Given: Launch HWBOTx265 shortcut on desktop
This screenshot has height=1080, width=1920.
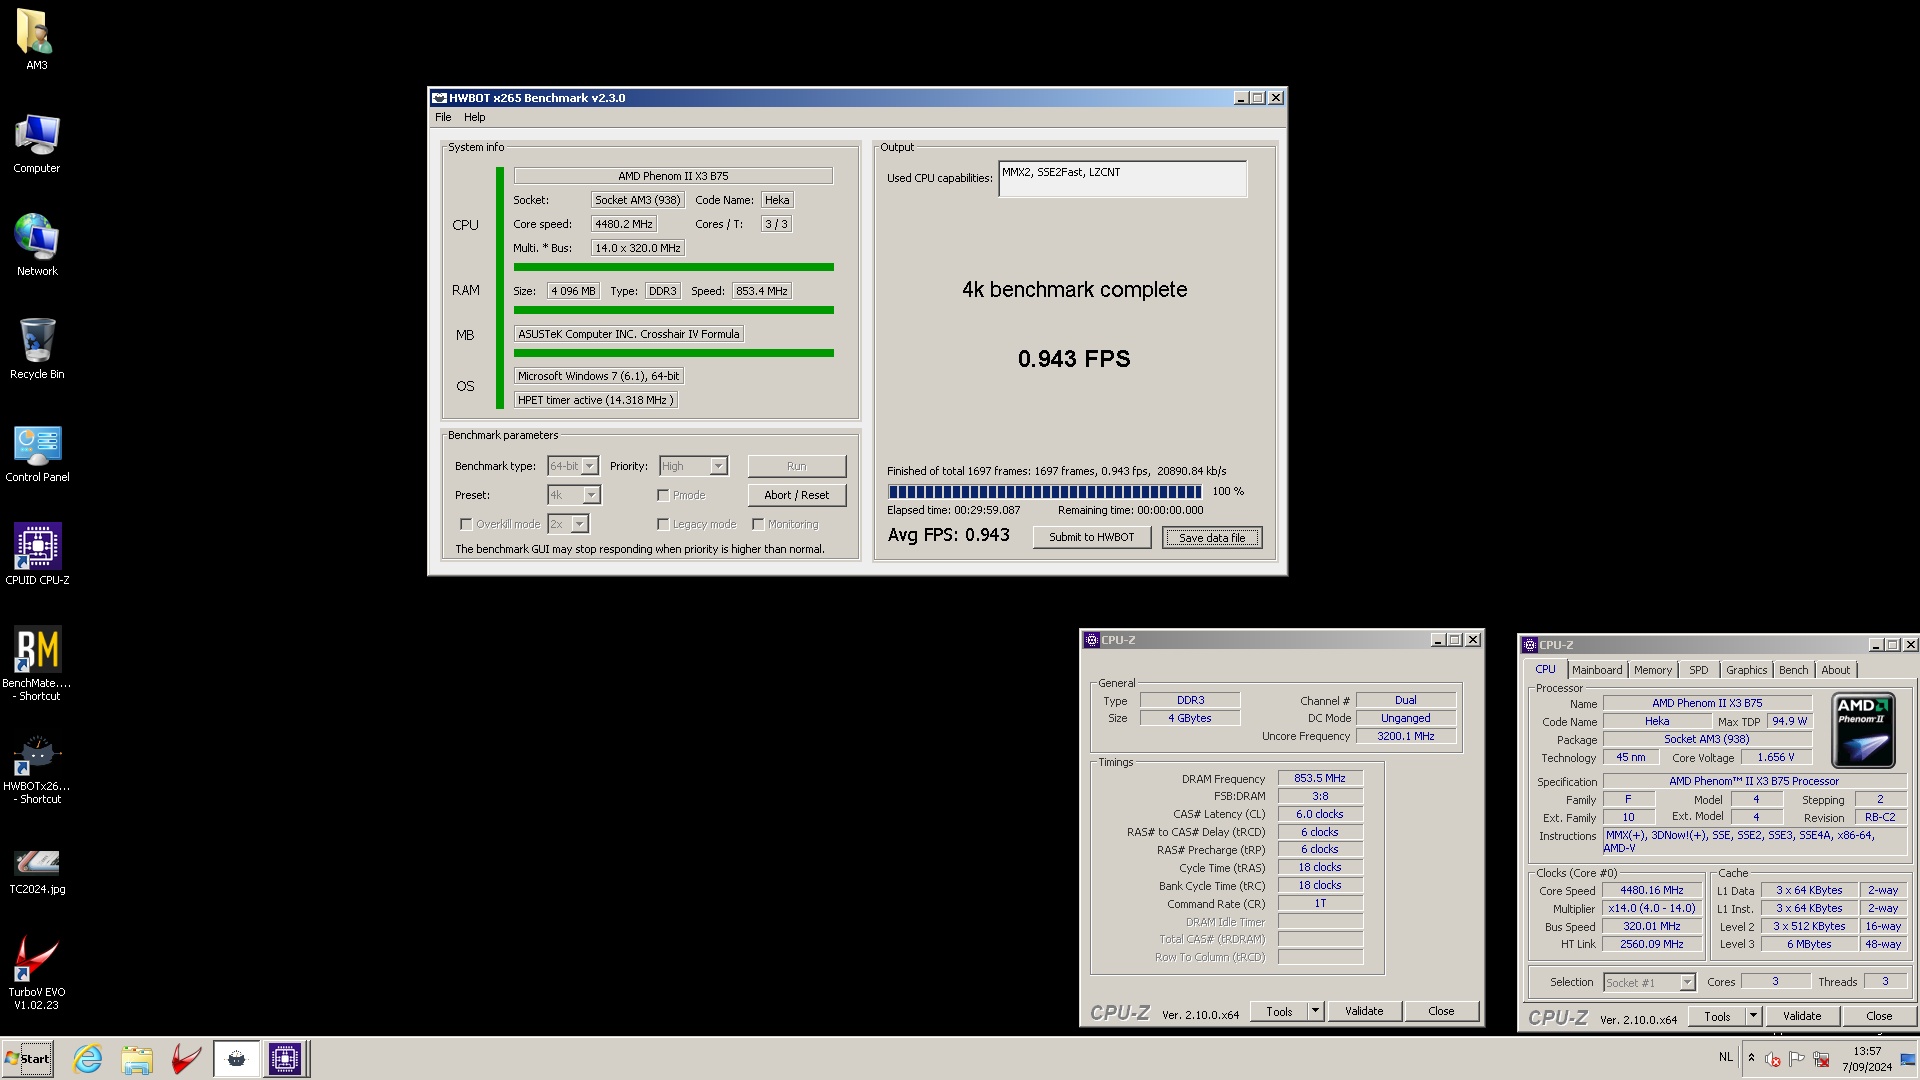Looking at the screenshot, I should coord(37,769).
